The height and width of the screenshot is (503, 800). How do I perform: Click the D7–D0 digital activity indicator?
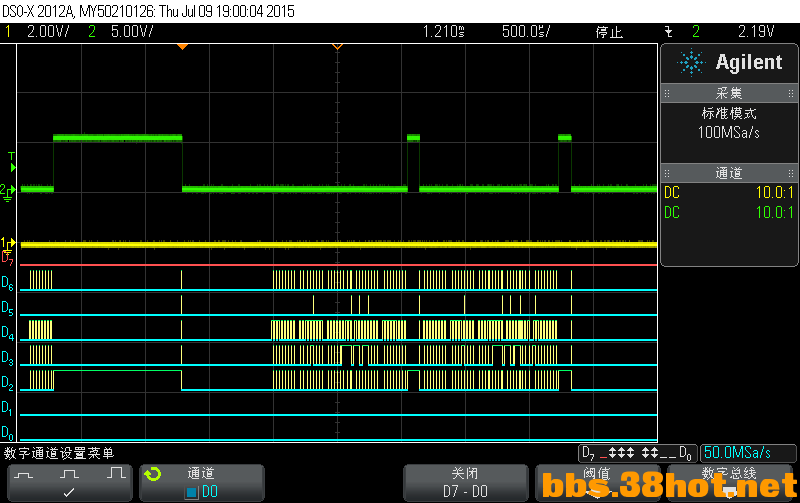pos(637,453)
